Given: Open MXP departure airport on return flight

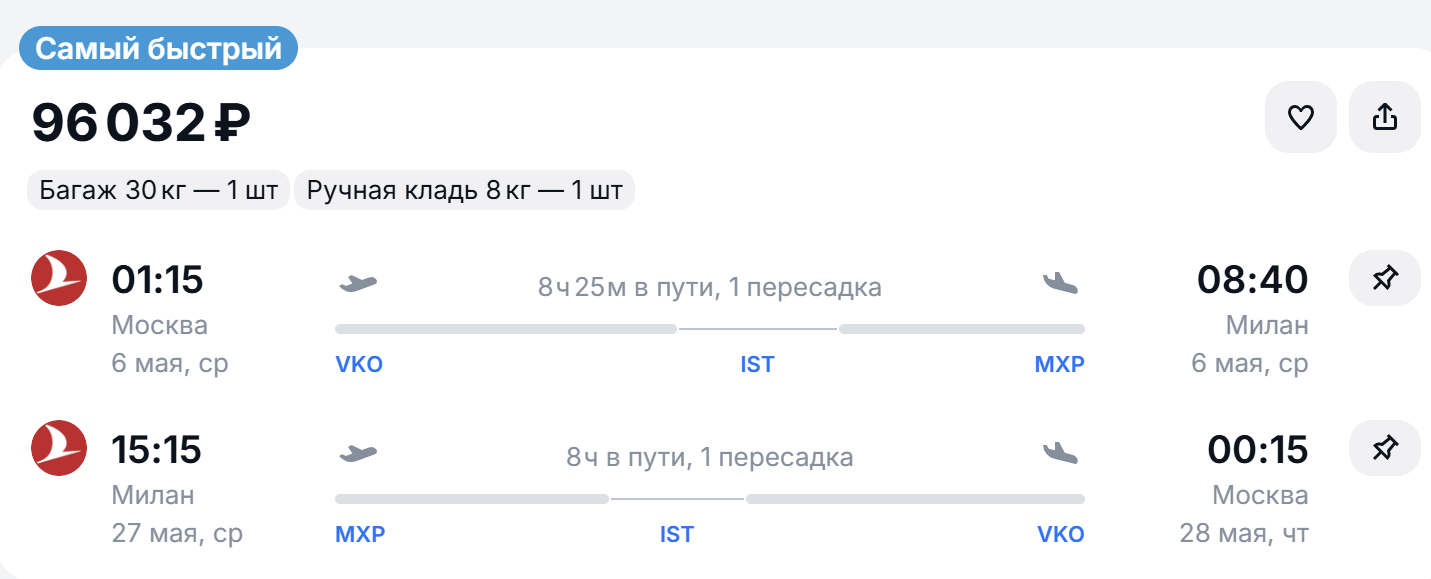Looking at the screenshot, I should tap(360, 535).
